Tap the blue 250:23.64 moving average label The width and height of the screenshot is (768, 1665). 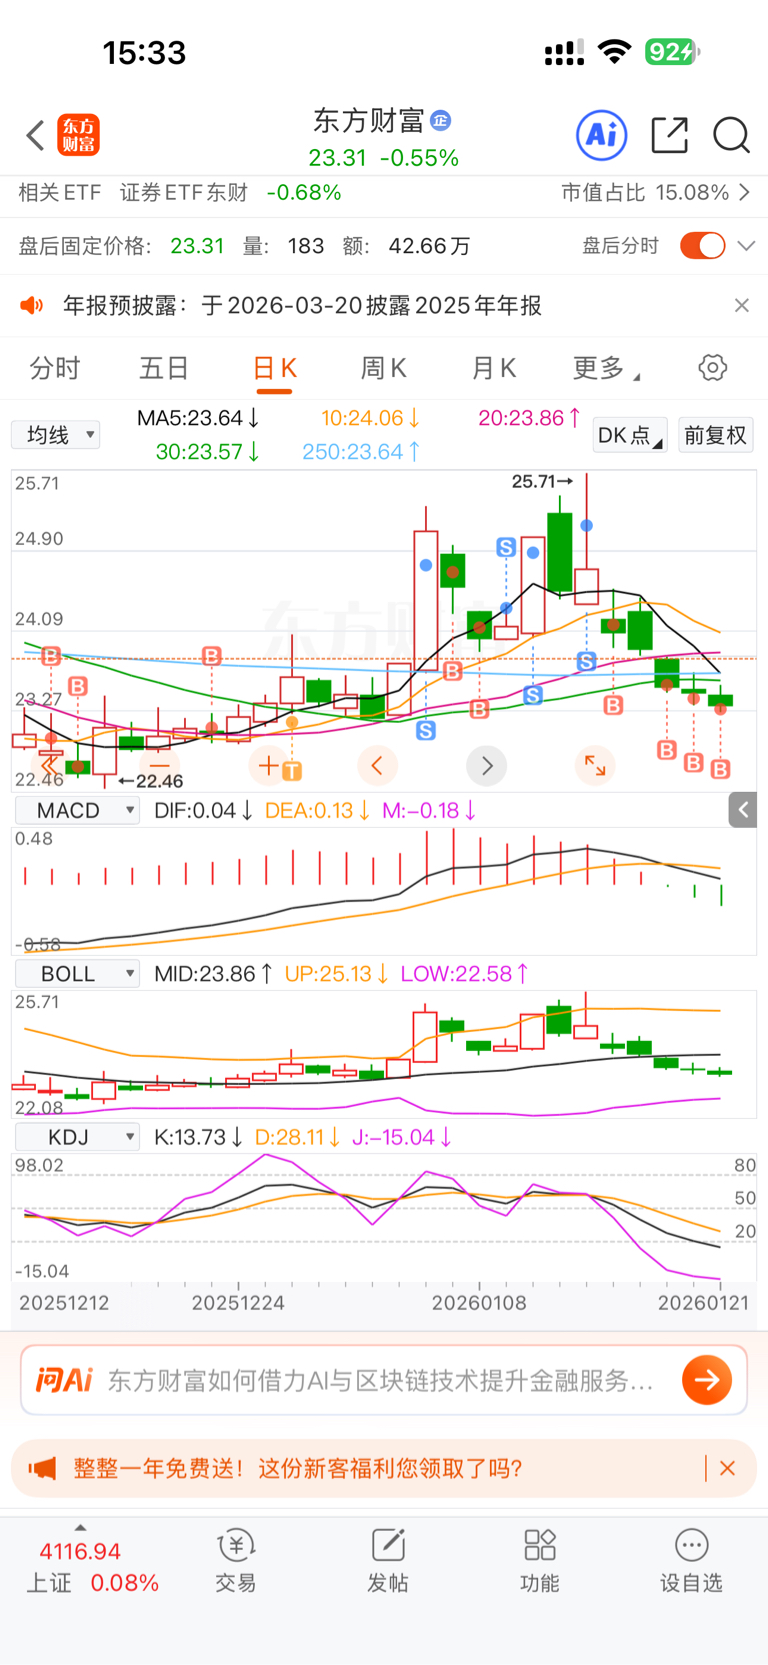click(361, 452)
